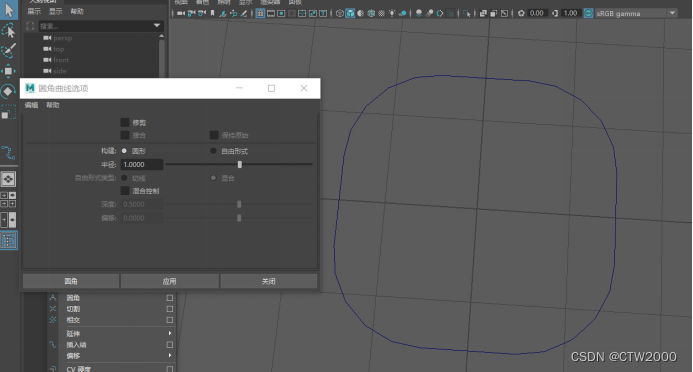Click the 应用 apply button
The image size is (693, 372).
pyautogui.click(x=170, y=281)
